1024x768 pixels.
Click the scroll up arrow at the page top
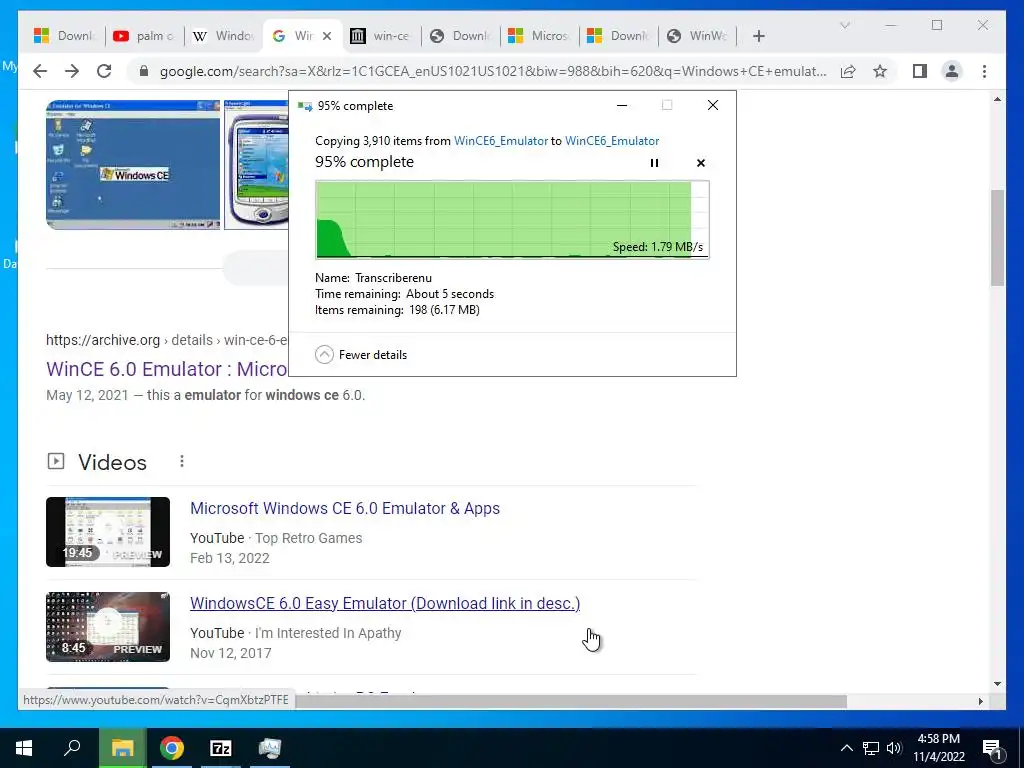point(997,99)
